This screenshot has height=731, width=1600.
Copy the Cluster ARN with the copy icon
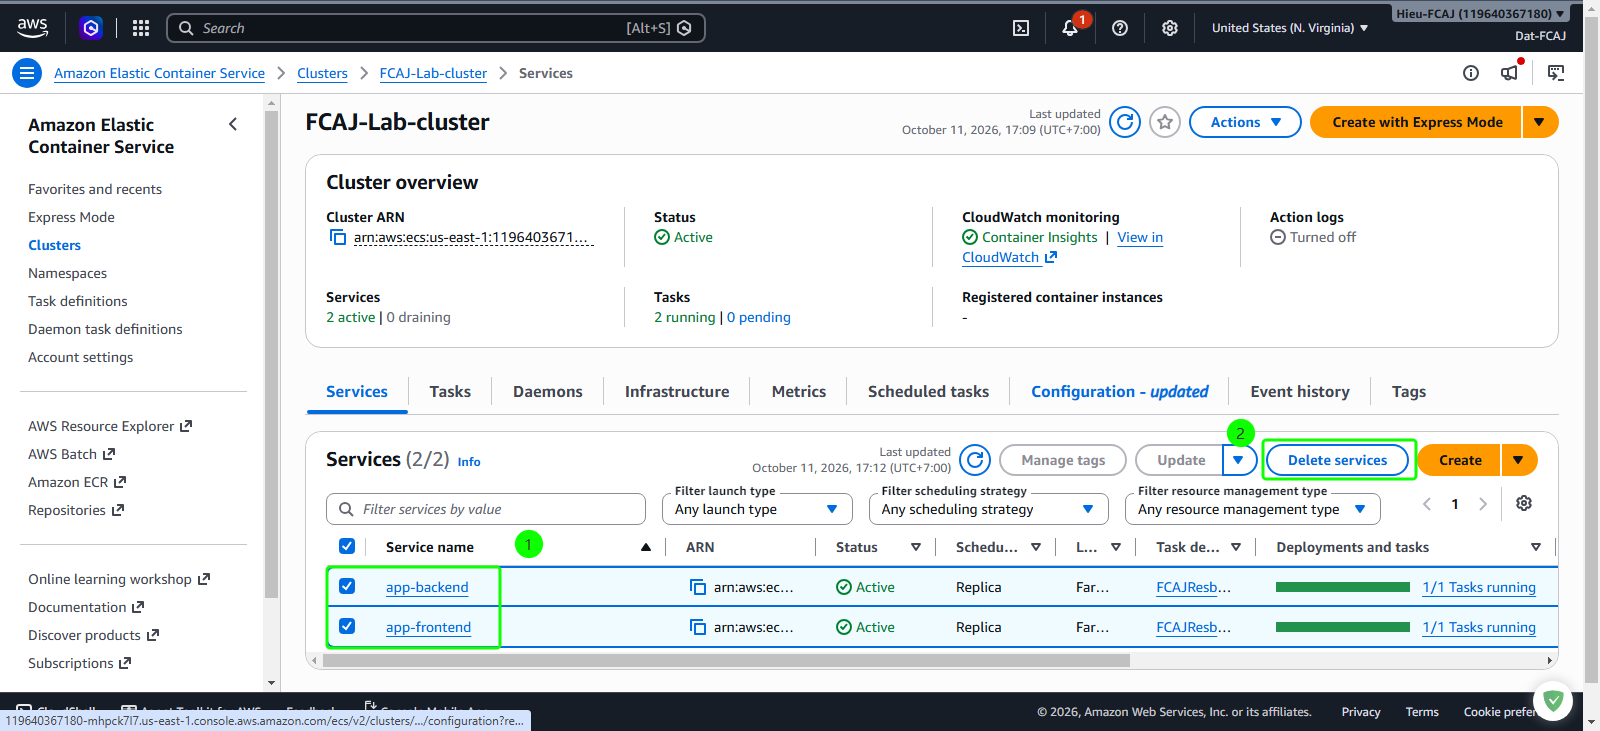[338, 238]
